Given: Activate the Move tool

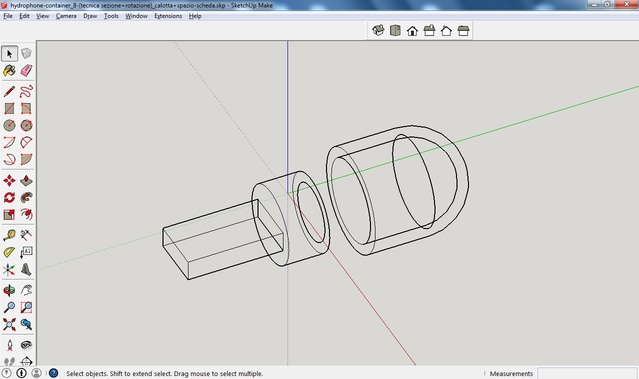Looking at the screenshot, I should pyautogui.click(x=9, y=180).
